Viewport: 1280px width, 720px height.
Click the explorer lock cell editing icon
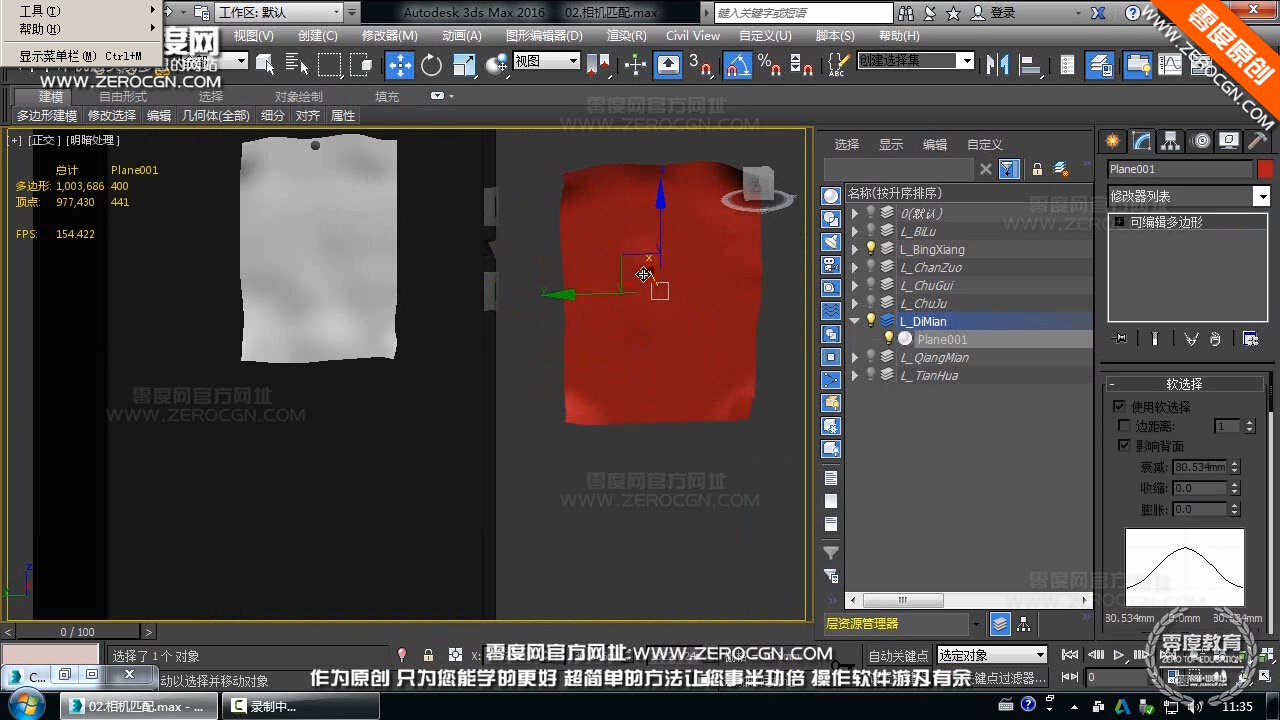1037,169
